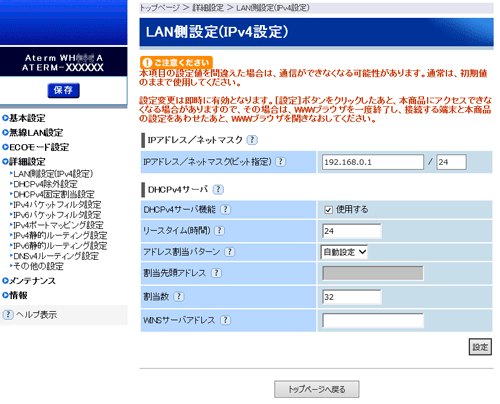Click the 設定 apply button
This screenshot has height=404, width=500.
pos(480,347)
